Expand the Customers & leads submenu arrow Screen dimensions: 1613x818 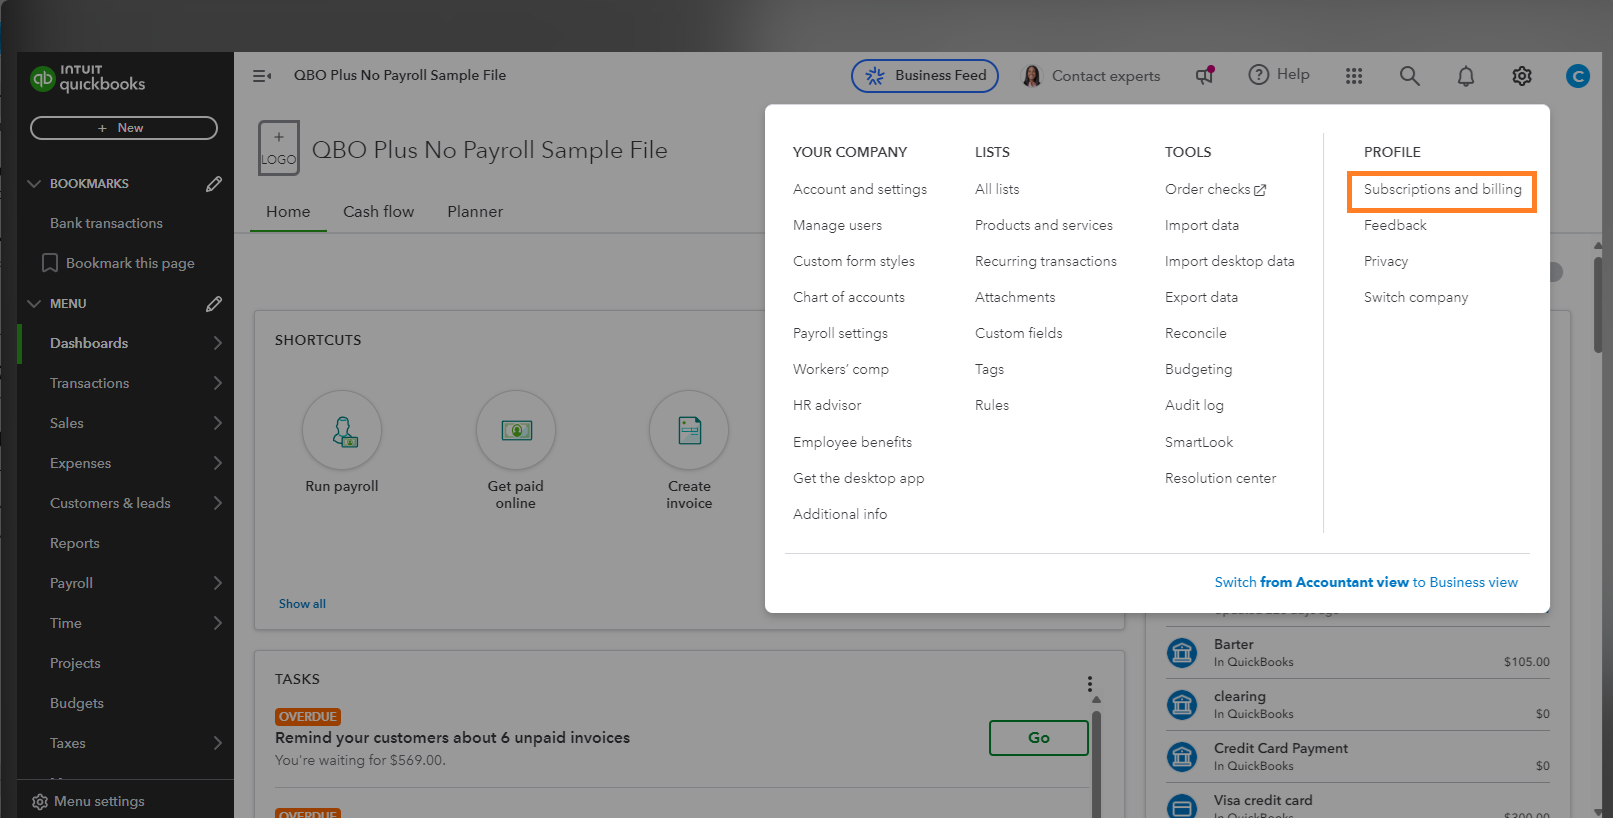click(218, 503)
